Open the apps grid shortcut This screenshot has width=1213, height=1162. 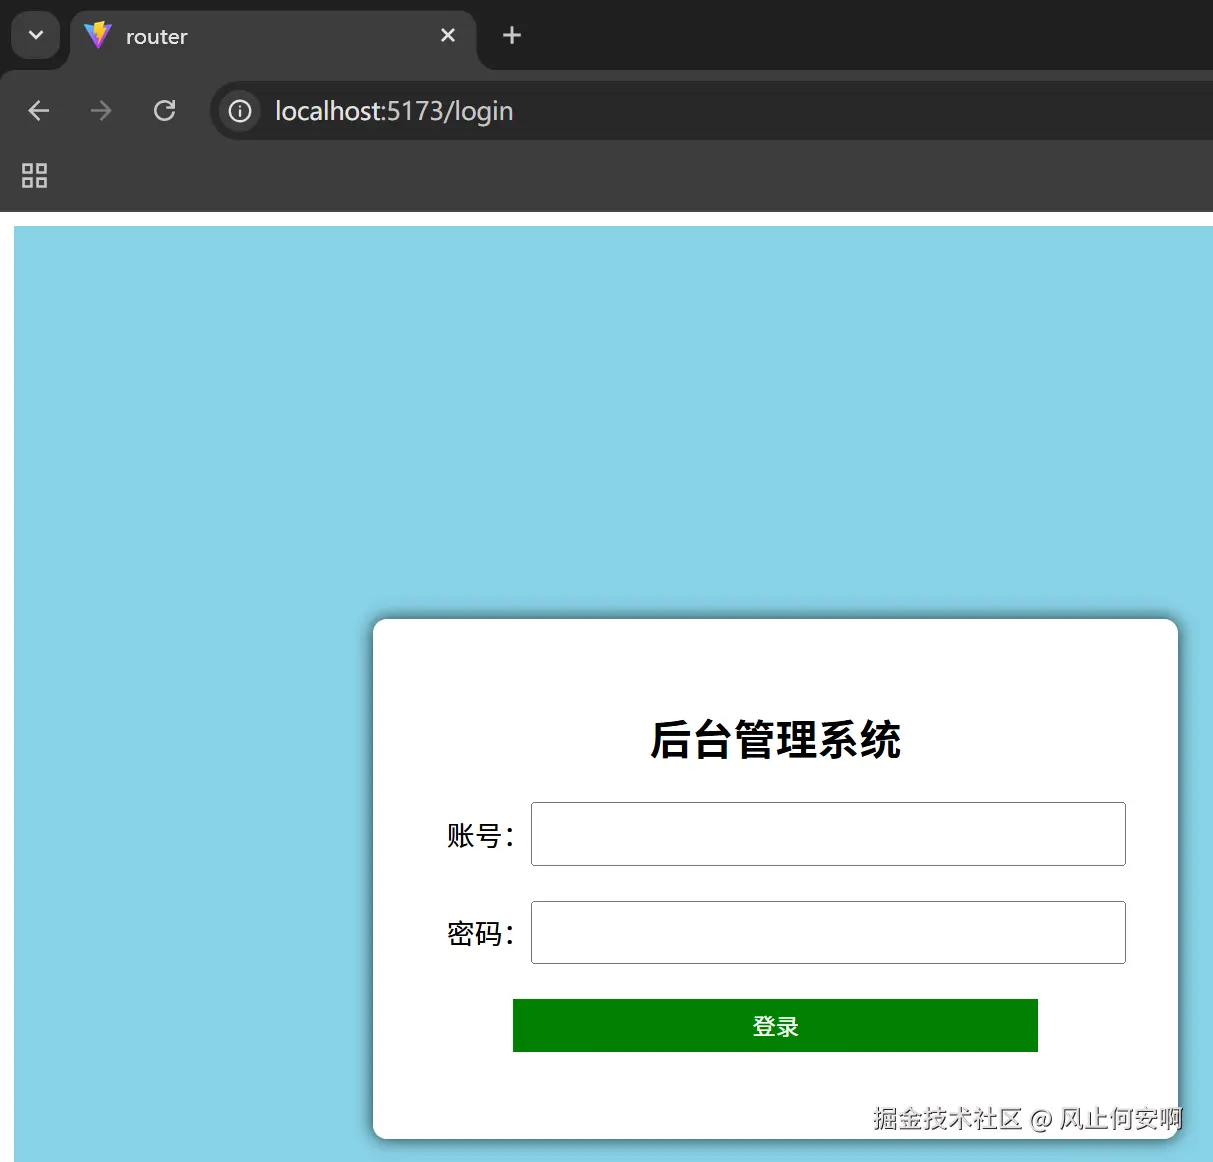pyautogui.click(x=35, y=176)
